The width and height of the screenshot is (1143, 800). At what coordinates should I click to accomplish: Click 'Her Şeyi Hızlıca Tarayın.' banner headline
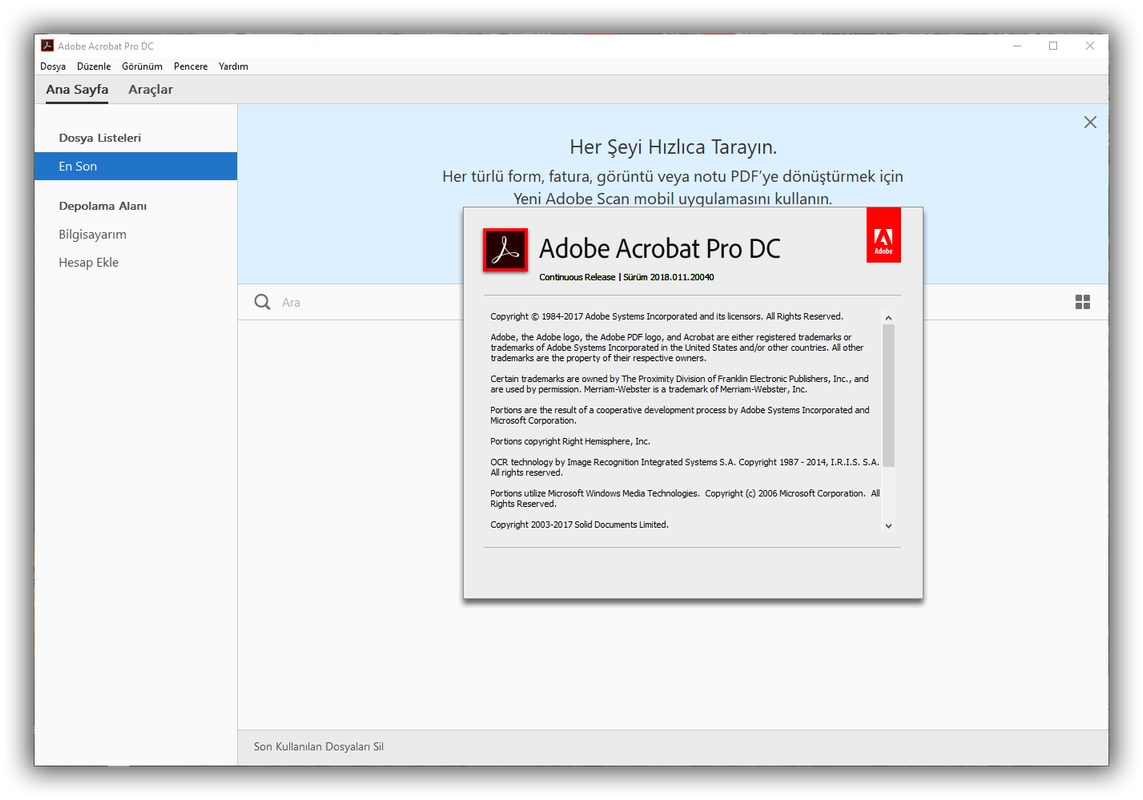pyautogui.click(x=674, y=147)
